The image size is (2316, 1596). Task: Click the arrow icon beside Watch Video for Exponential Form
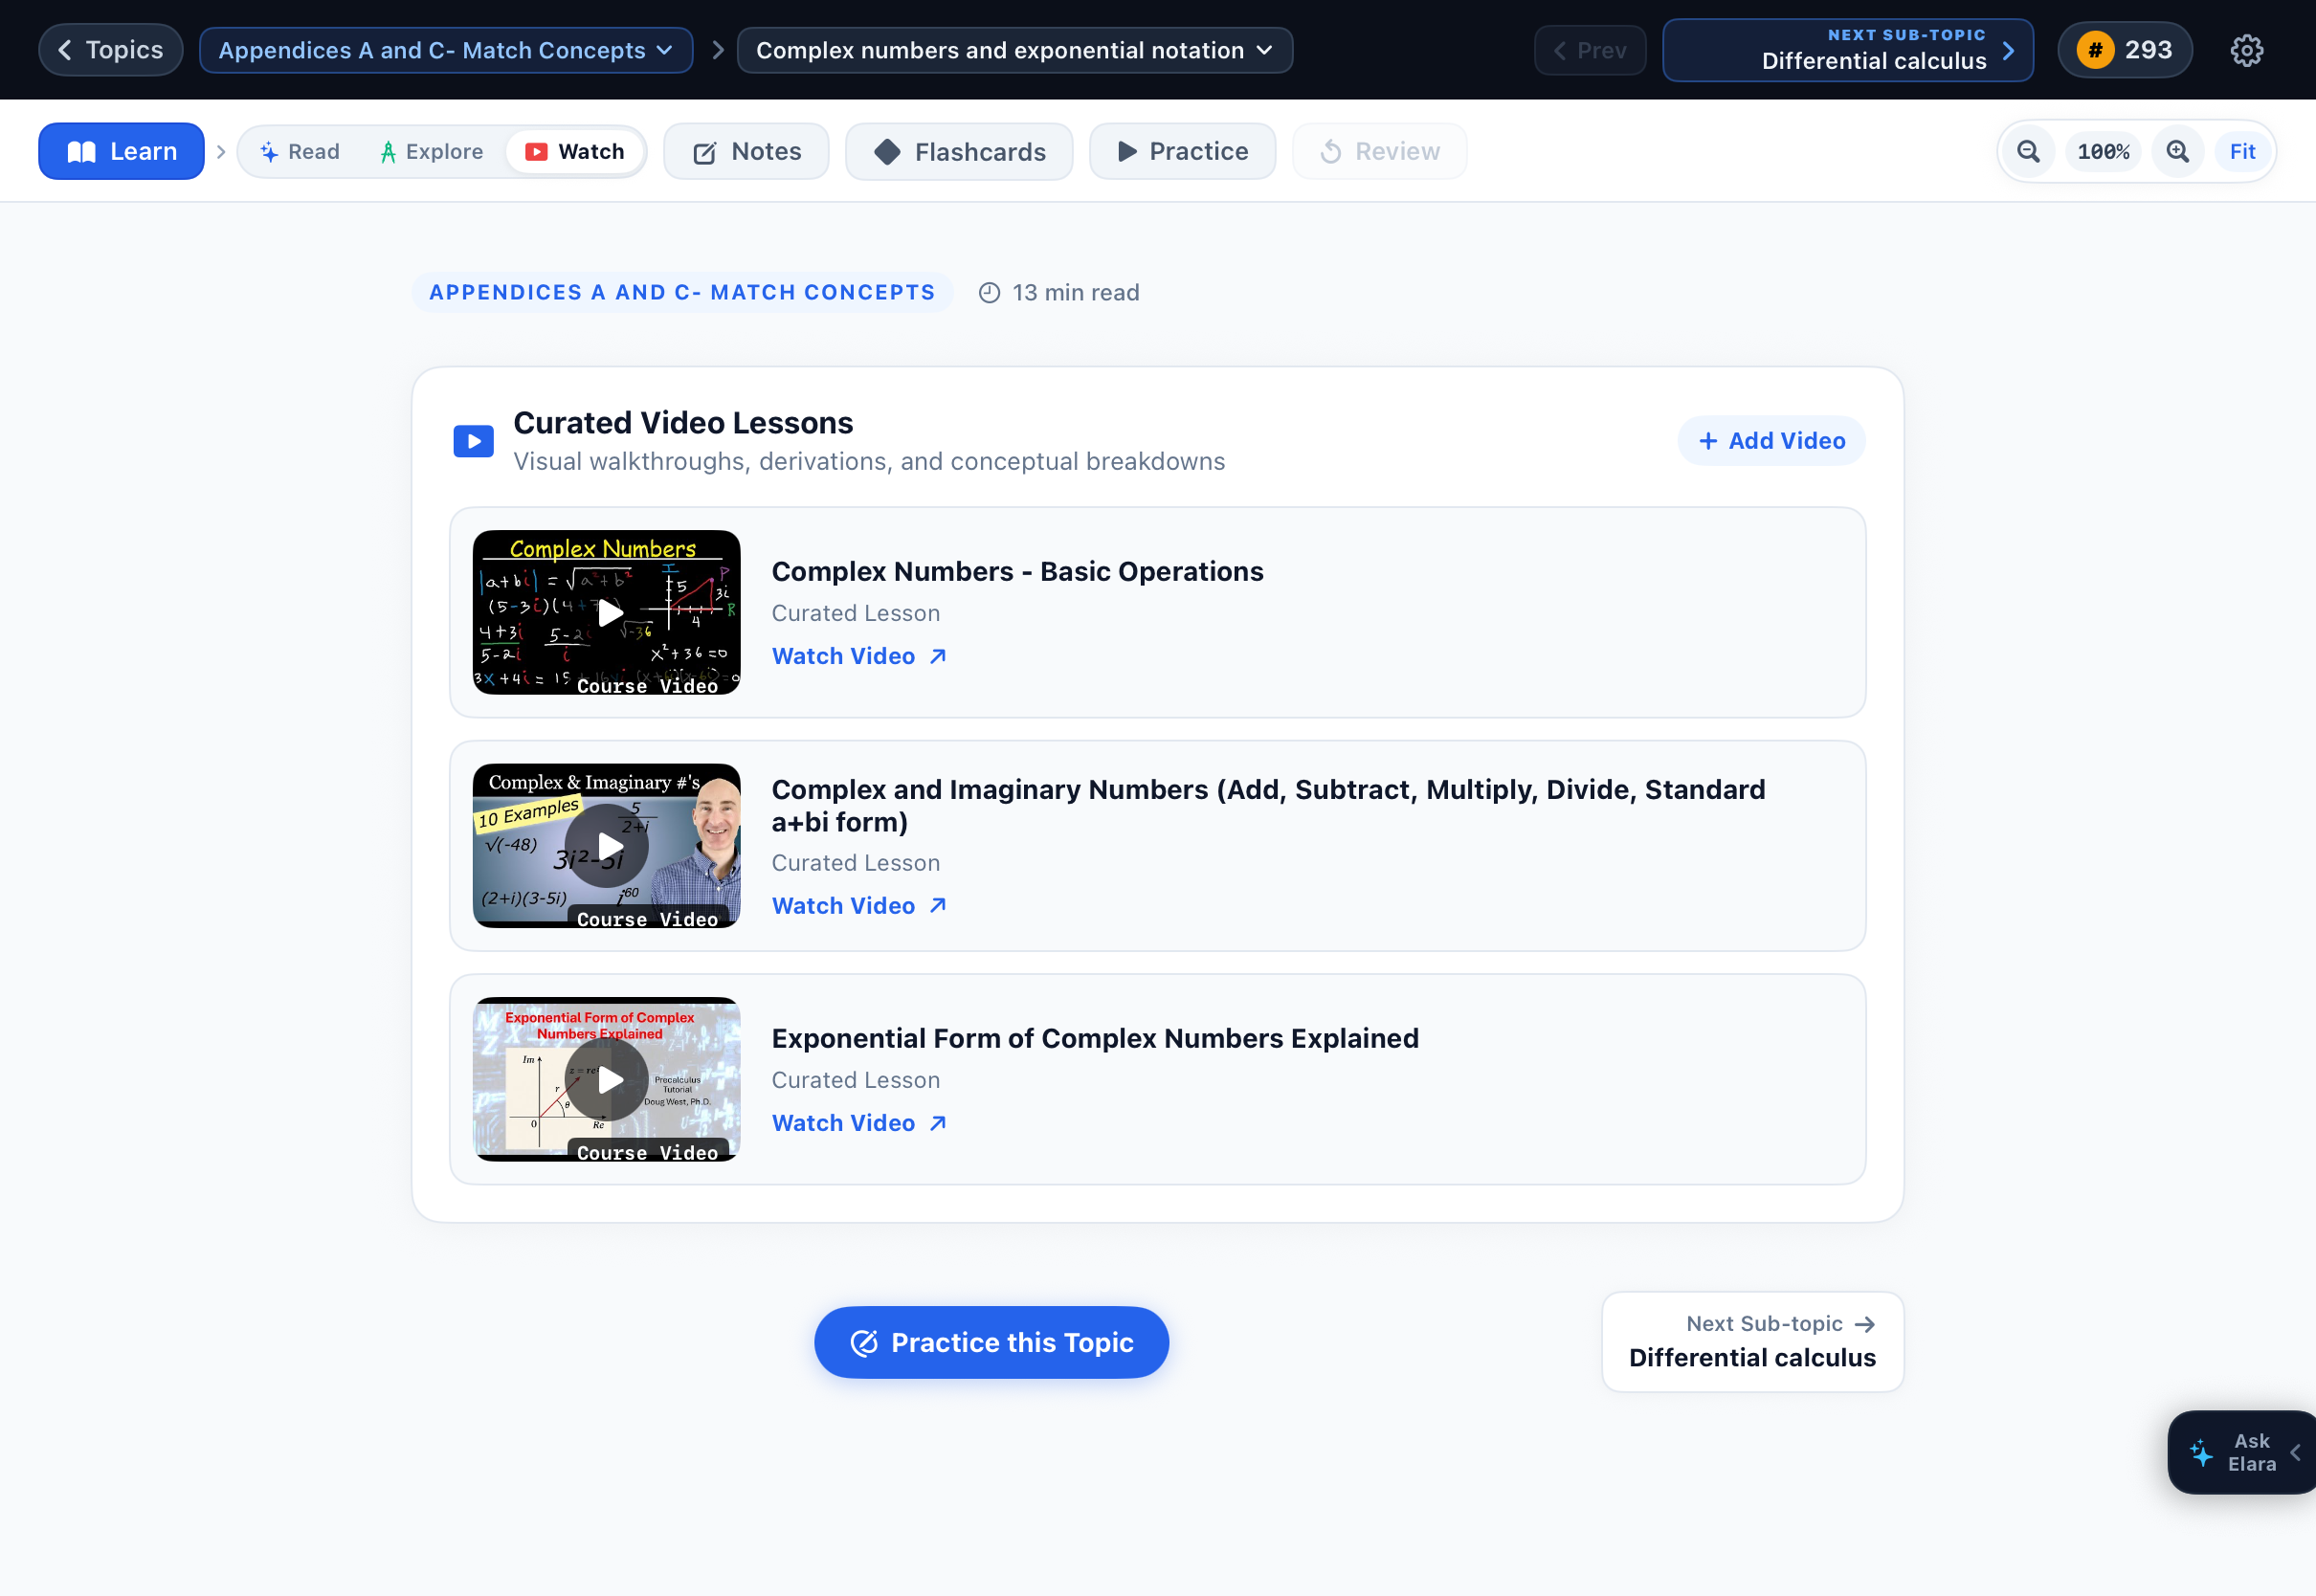coord(937,1123)
